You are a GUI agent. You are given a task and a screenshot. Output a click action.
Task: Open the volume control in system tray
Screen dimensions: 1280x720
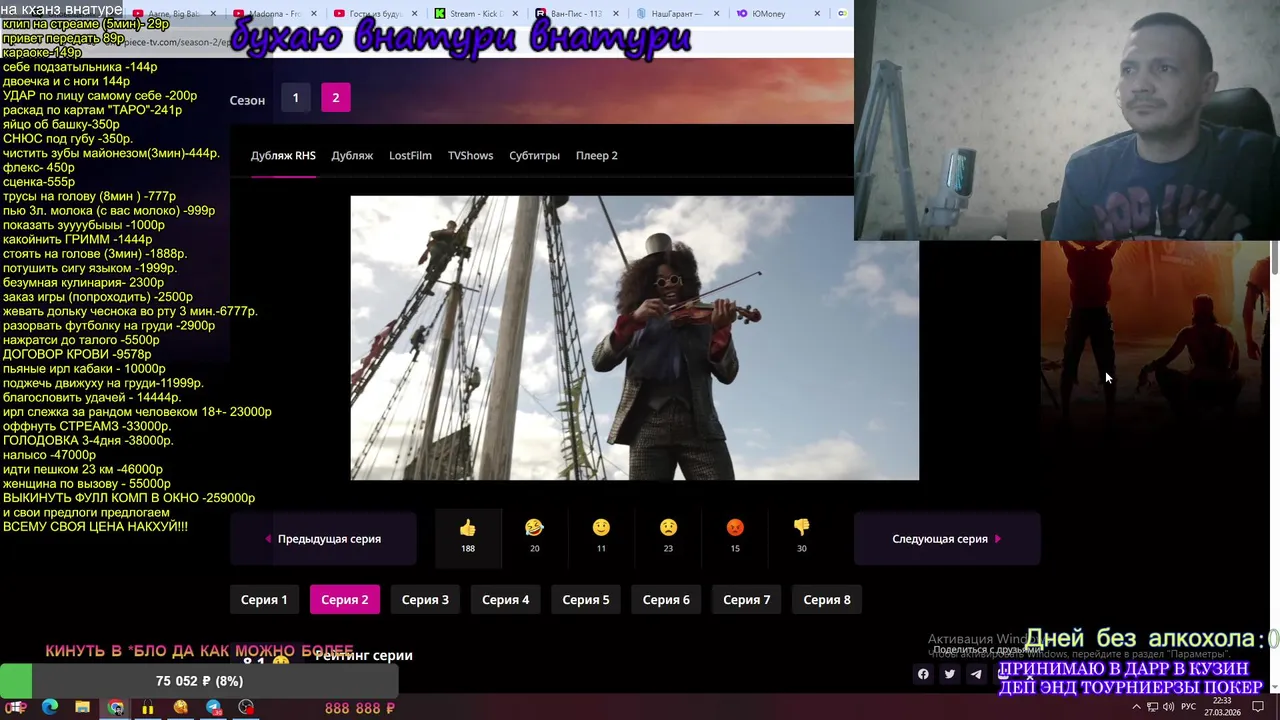1169,707
